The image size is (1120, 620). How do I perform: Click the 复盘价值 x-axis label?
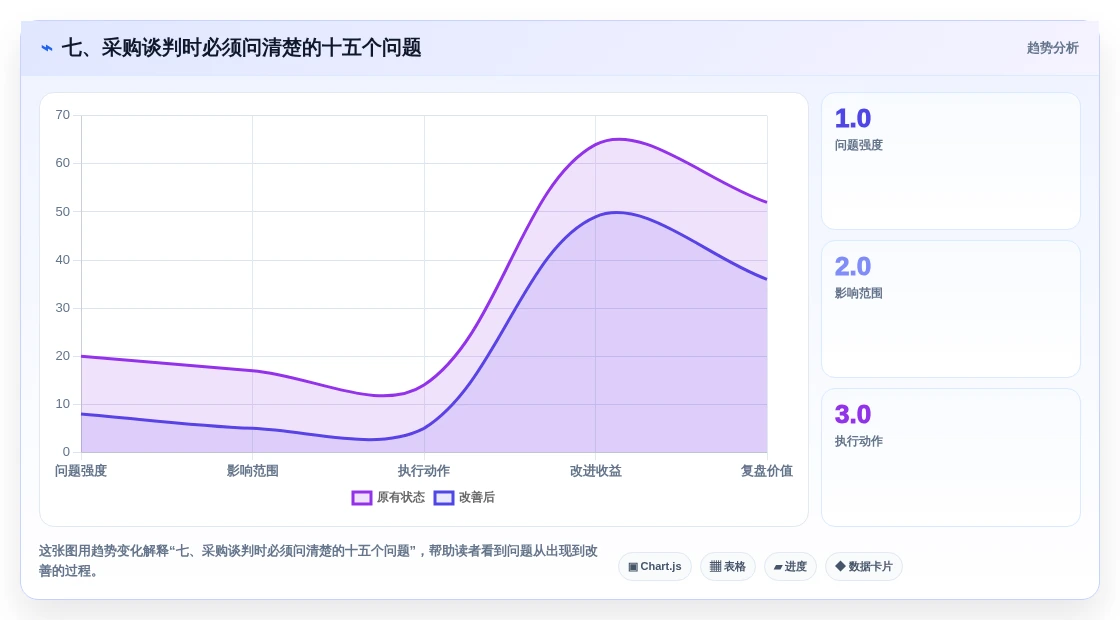coord(766,471)
